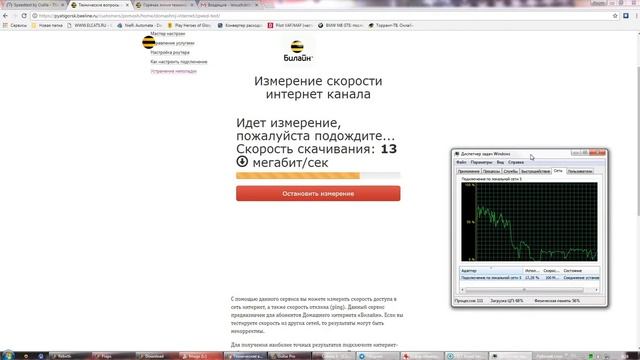Switch to Процессы tab in Task Manager
This screenshot has height=360, width=640.
[x=491, y=171]
